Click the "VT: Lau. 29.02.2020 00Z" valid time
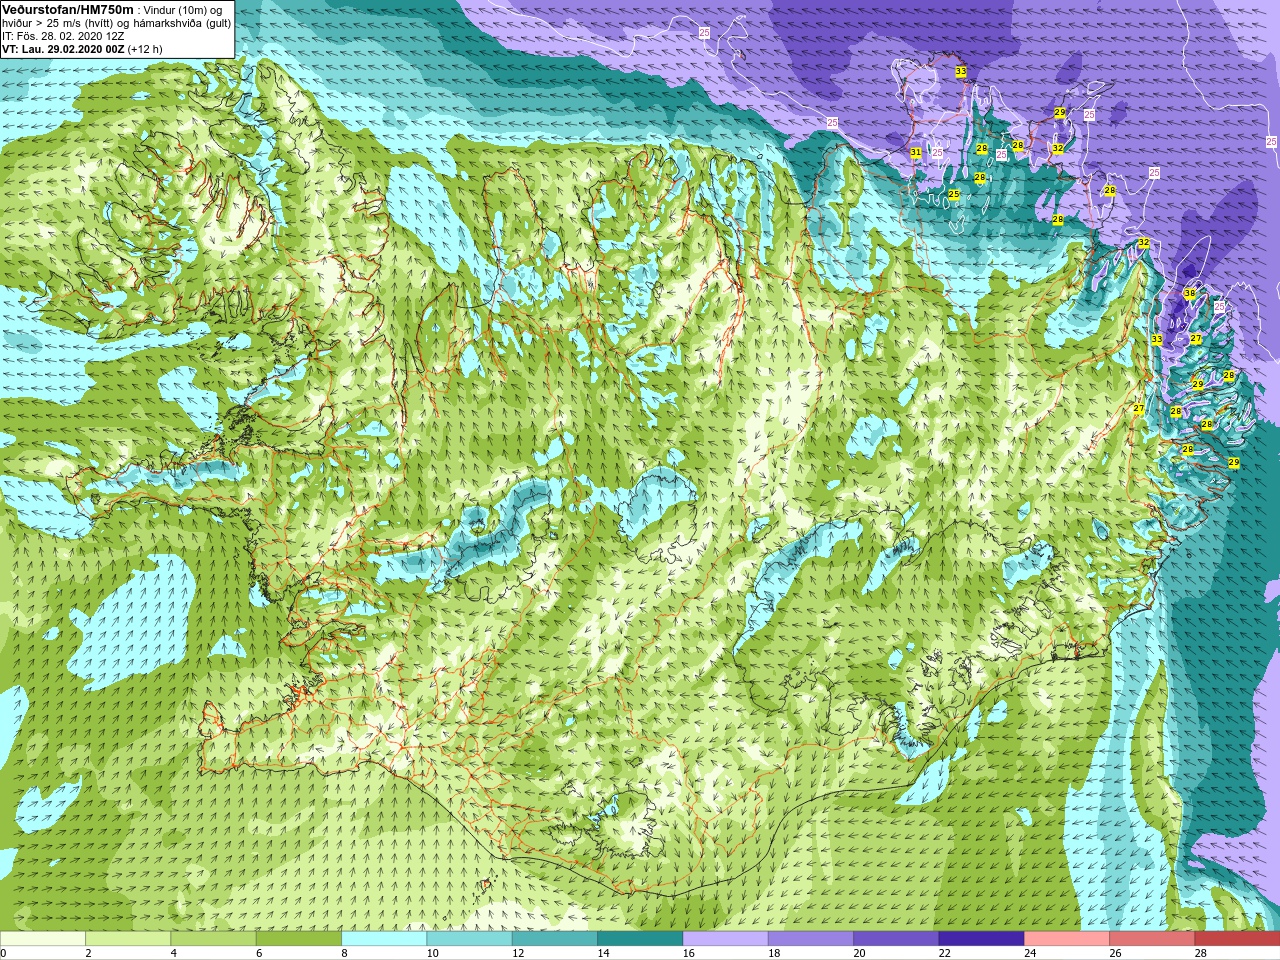Image resolution: width=1280 pixels, height=960 pixels. [x=63, y=49]
